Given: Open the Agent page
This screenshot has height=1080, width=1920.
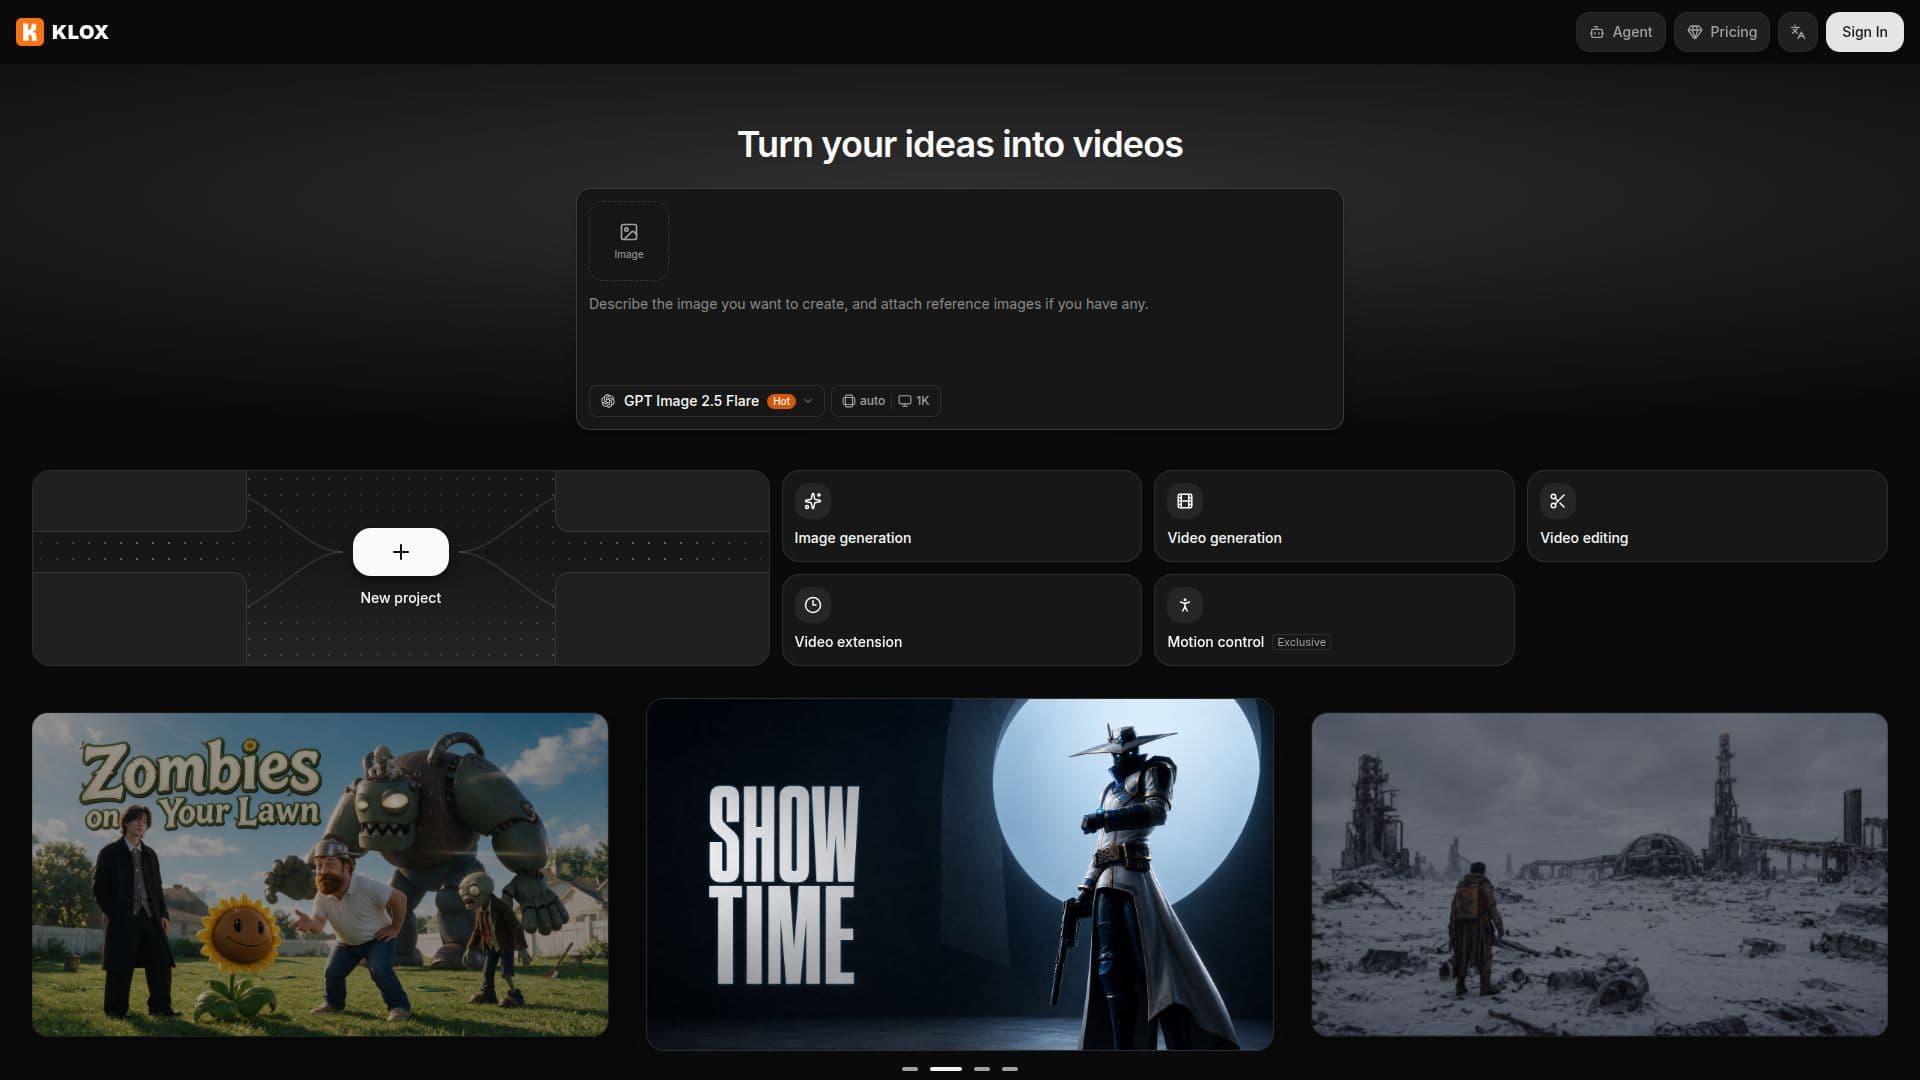Looking at the screenshot, I should (1620, 32).
